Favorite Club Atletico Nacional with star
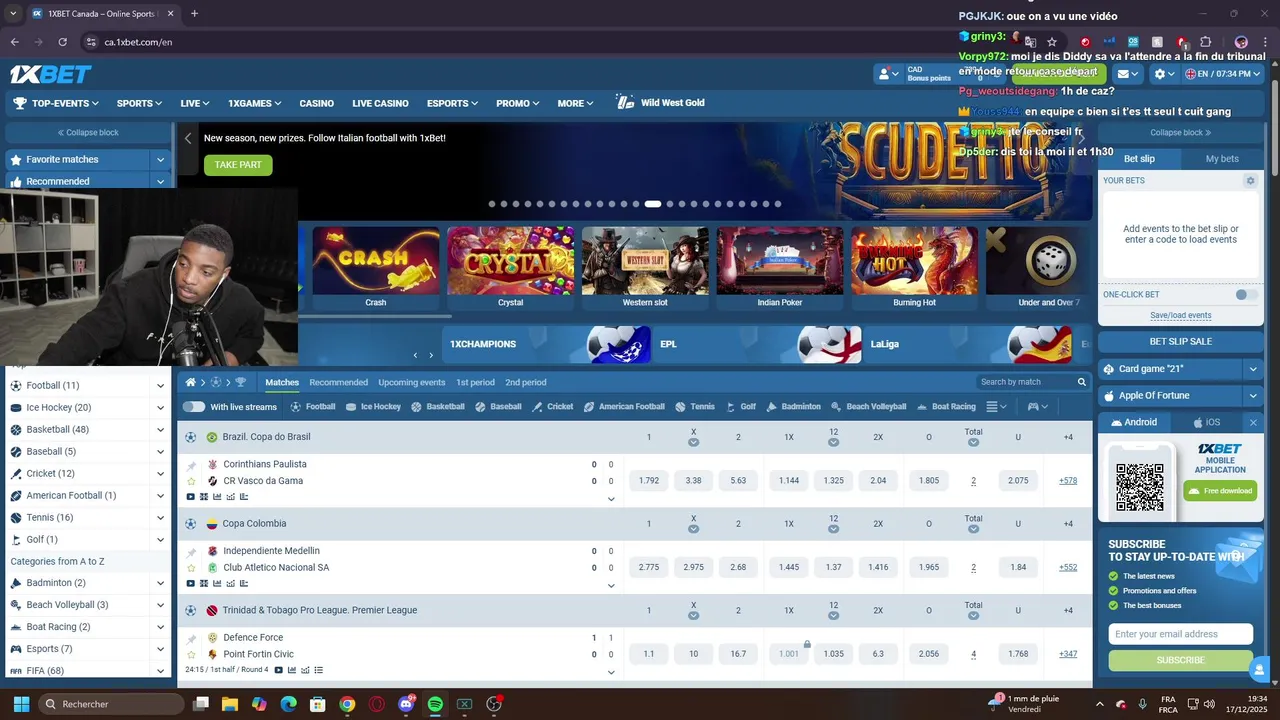The height and width of the screenshot is (720, 1280). [191, 568]
